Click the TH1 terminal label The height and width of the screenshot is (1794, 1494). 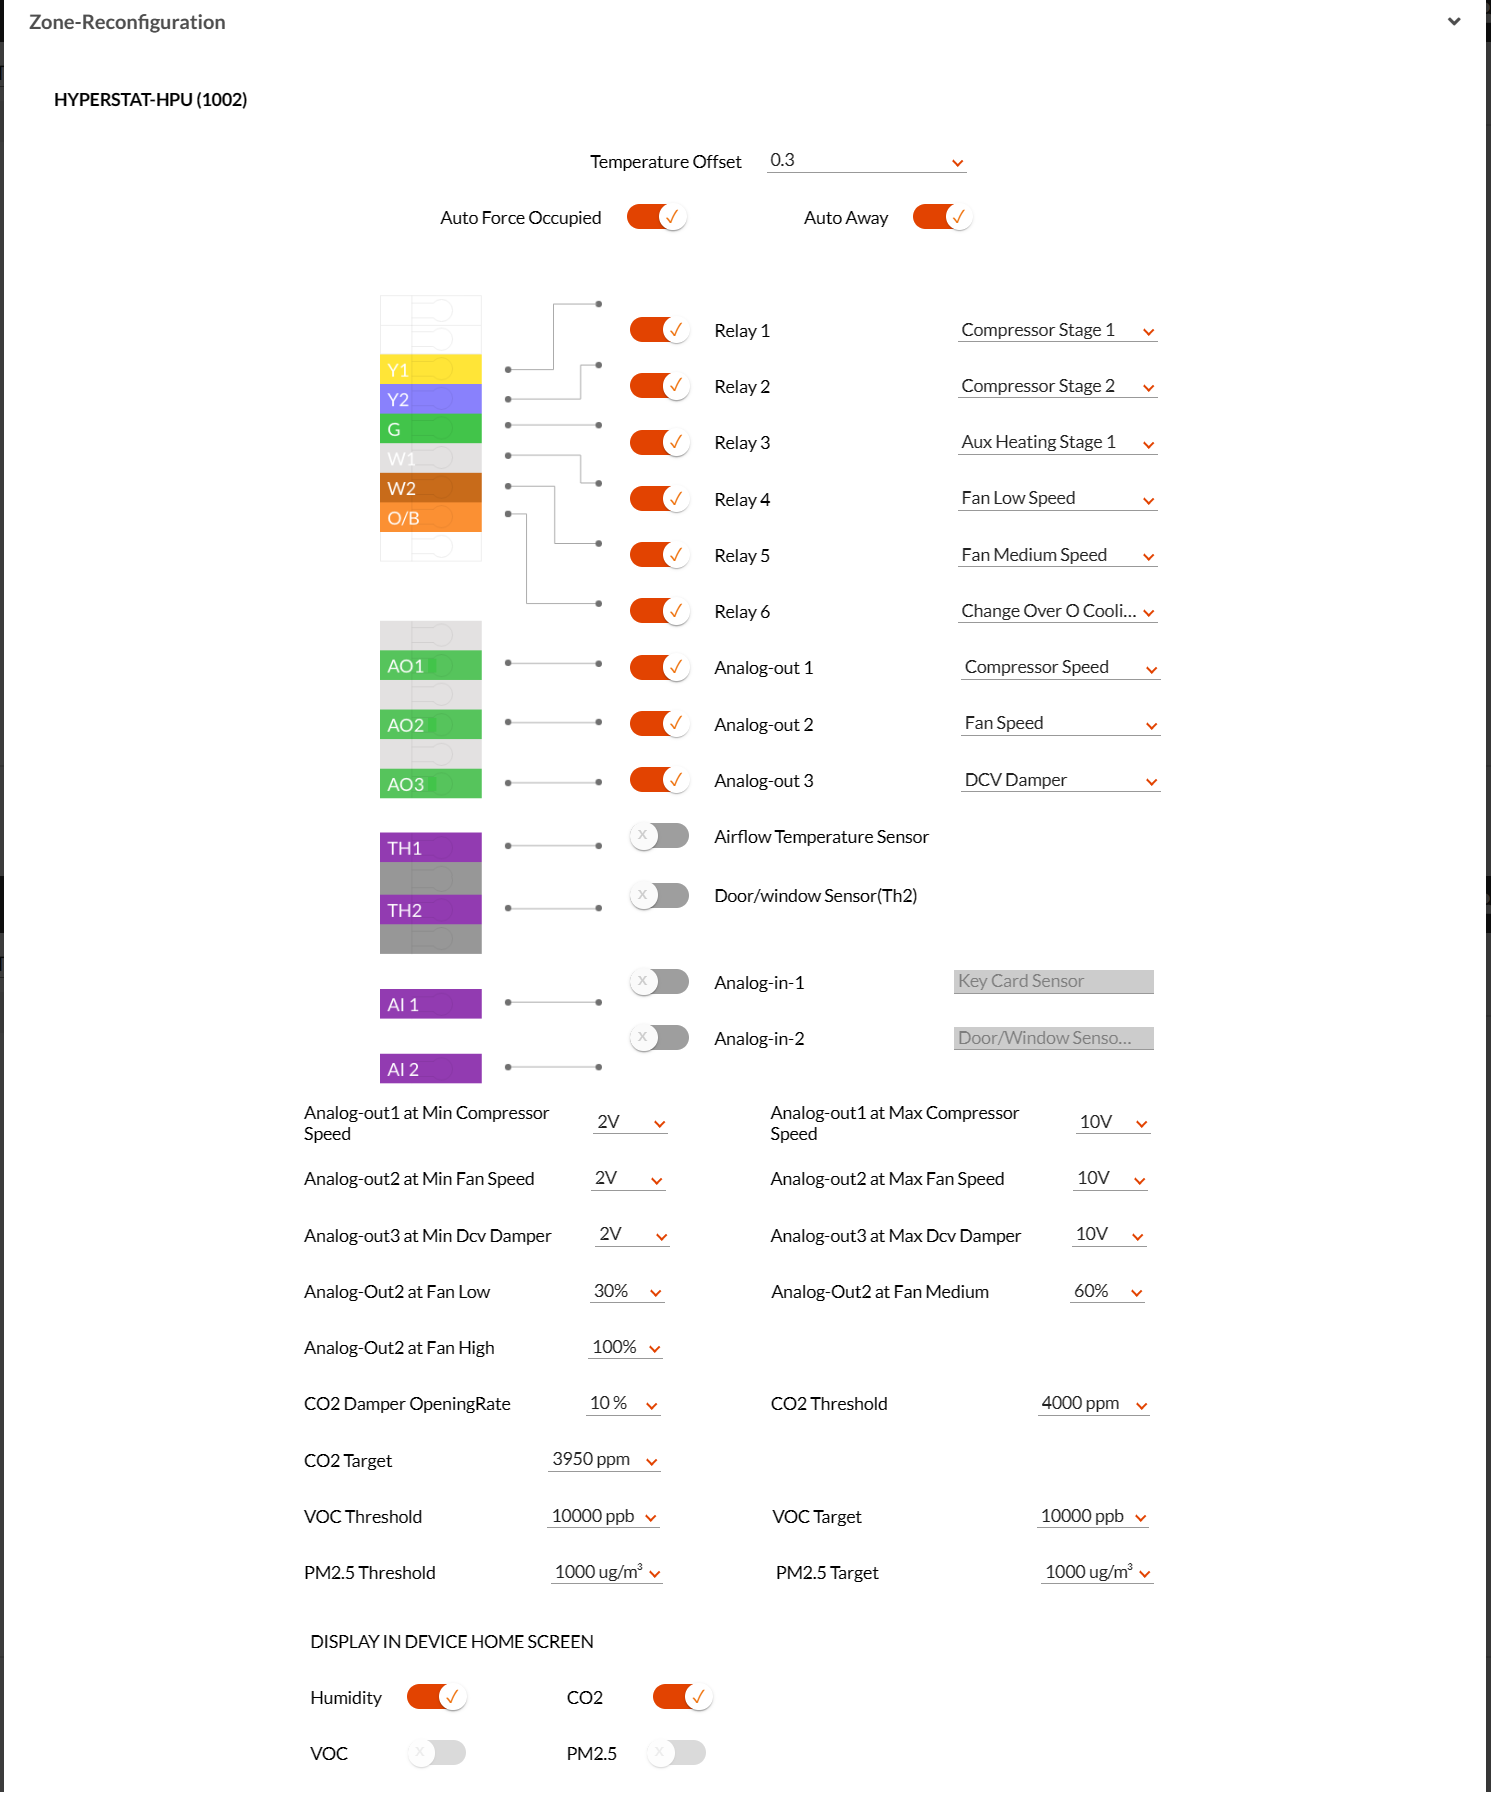[431, 848]
